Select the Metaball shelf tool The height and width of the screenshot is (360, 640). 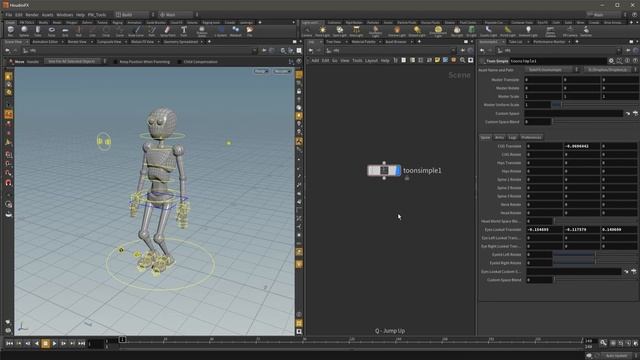point(236,31)
